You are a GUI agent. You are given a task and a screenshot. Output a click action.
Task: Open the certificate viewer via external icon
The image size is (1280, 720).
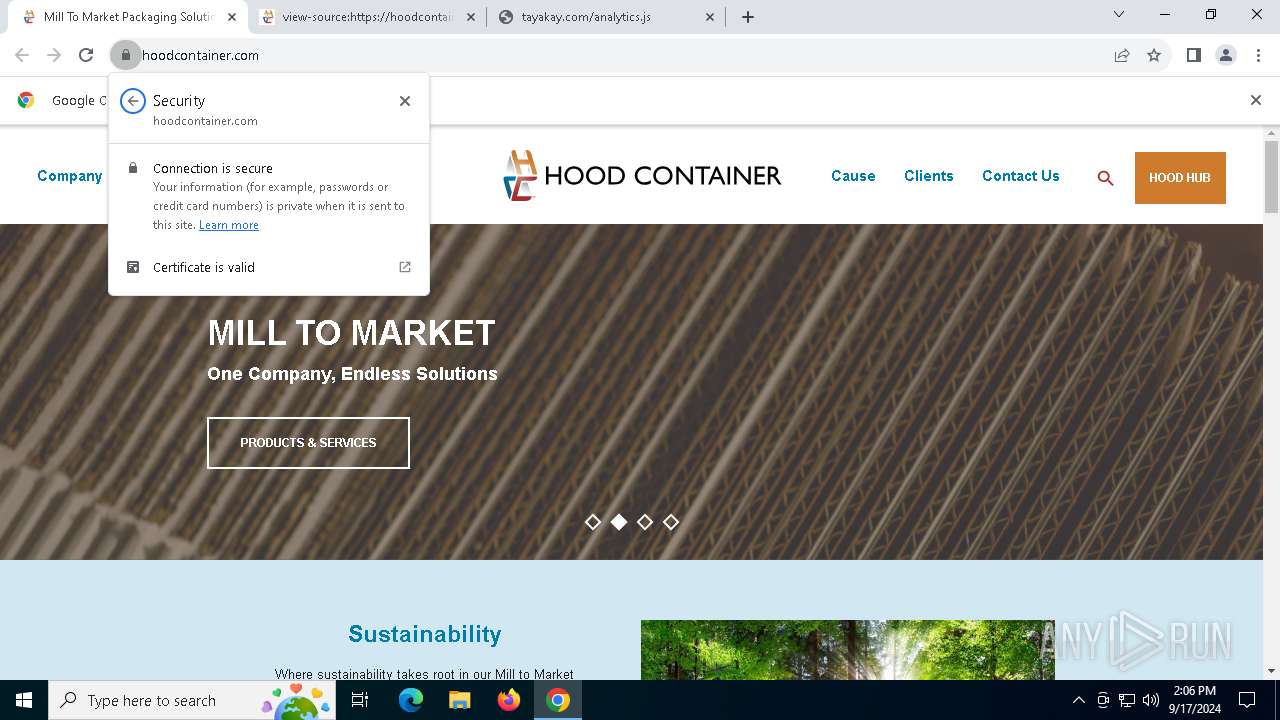point(405,267)
